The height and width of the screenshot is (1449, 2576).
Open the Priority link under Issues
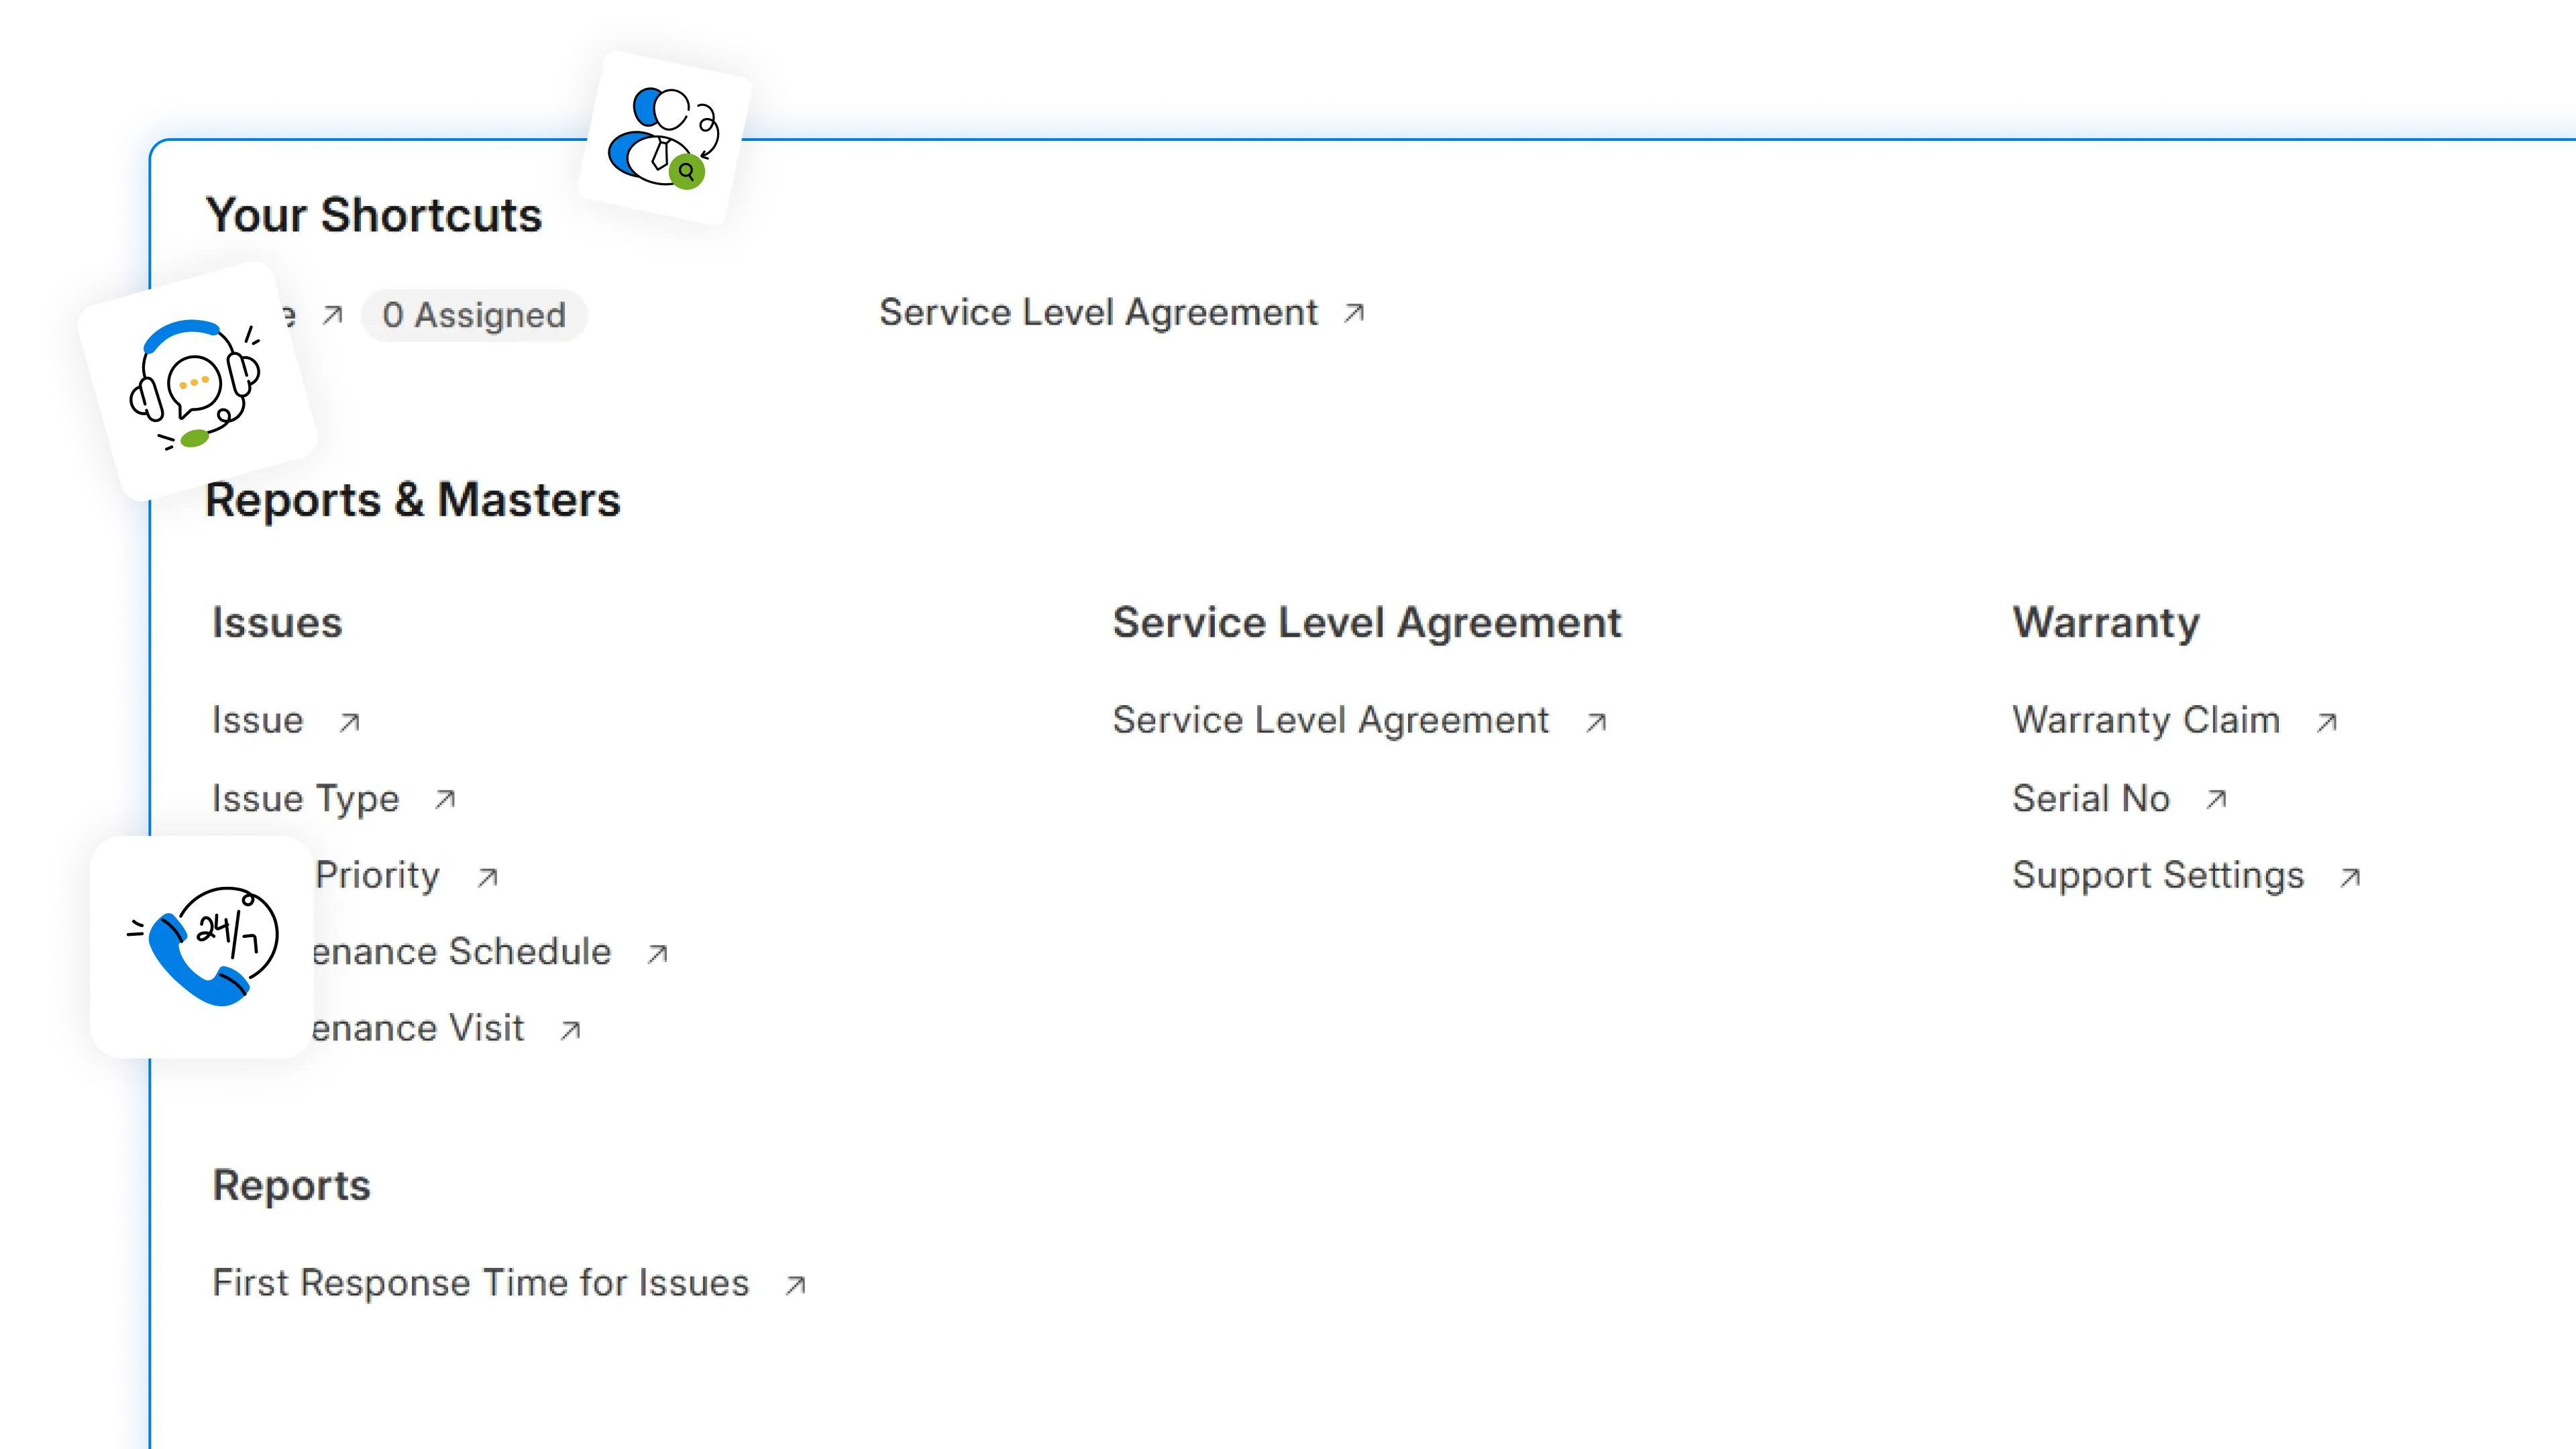click(377, 875)
